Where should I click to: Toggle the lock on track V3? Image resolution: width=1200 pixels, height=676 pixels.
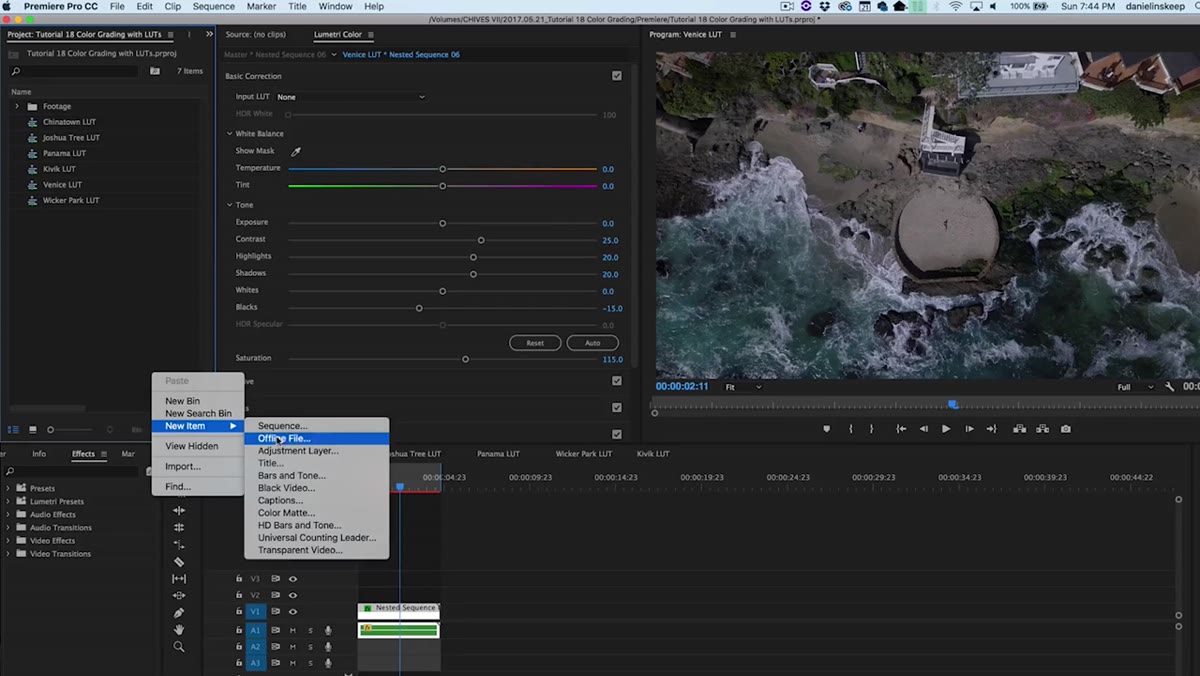pos(239,579)
